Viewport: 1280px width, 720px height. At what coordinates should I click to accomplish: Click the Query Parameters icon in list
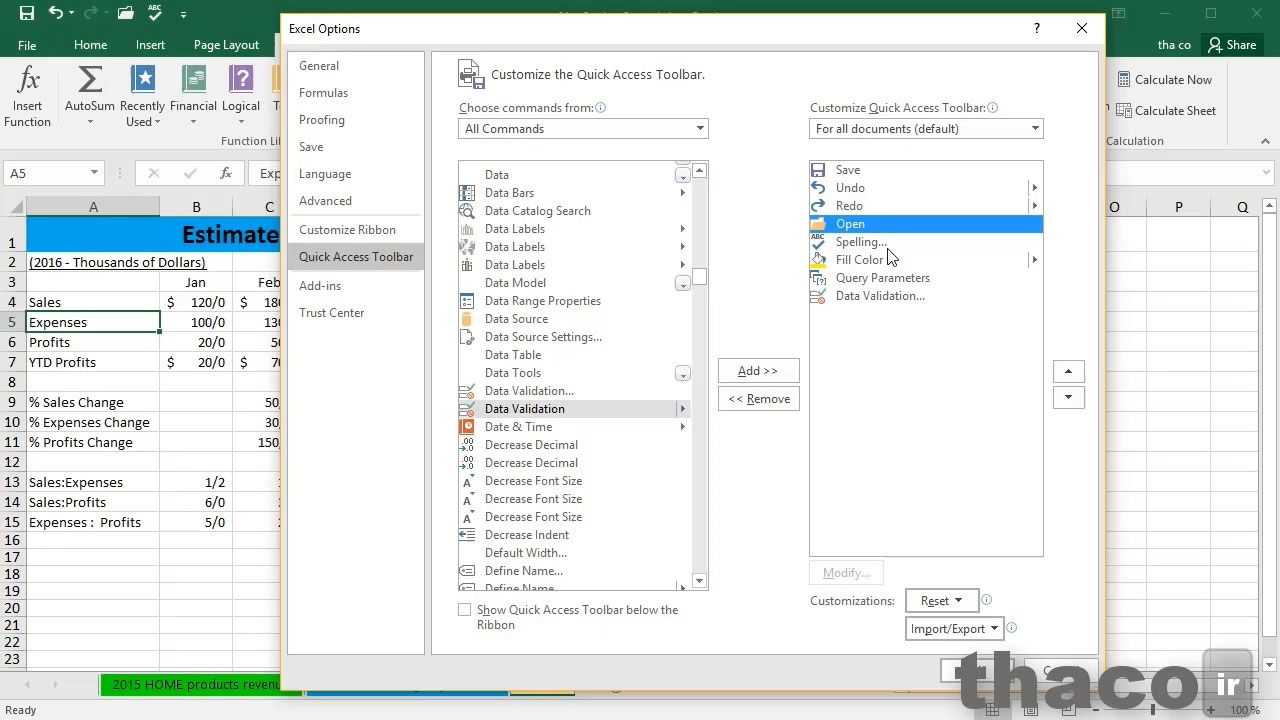pyautogui.click(x=818, y=278)
